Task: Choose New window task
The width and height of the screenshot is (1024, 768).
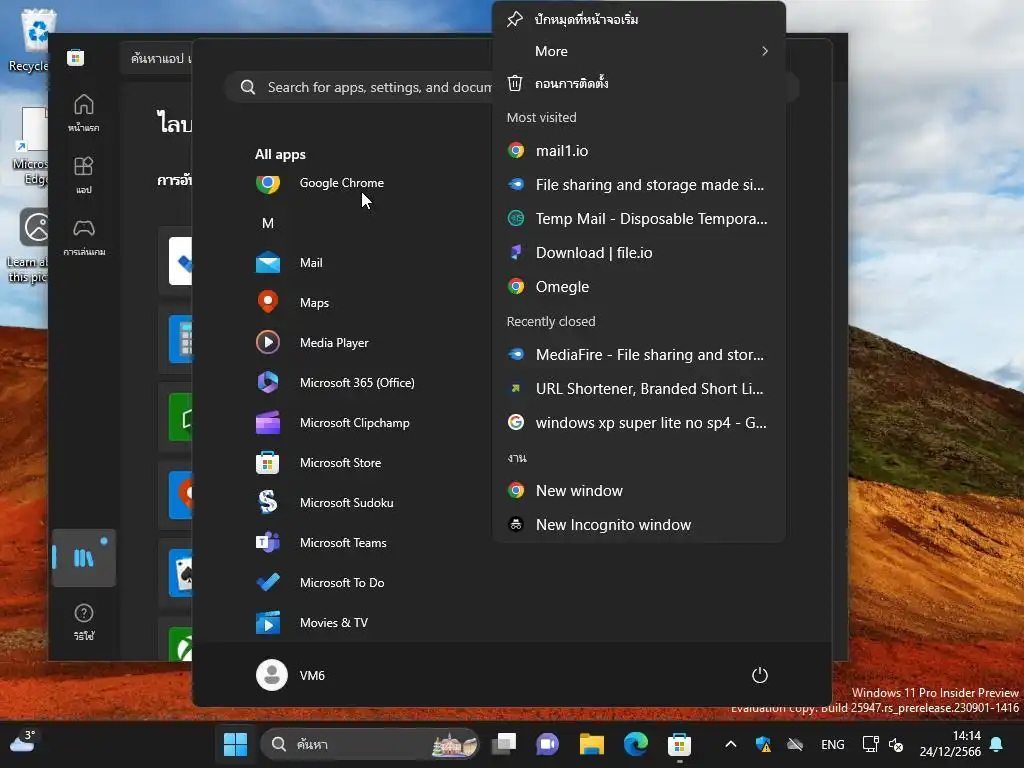Action: point(639,490)
